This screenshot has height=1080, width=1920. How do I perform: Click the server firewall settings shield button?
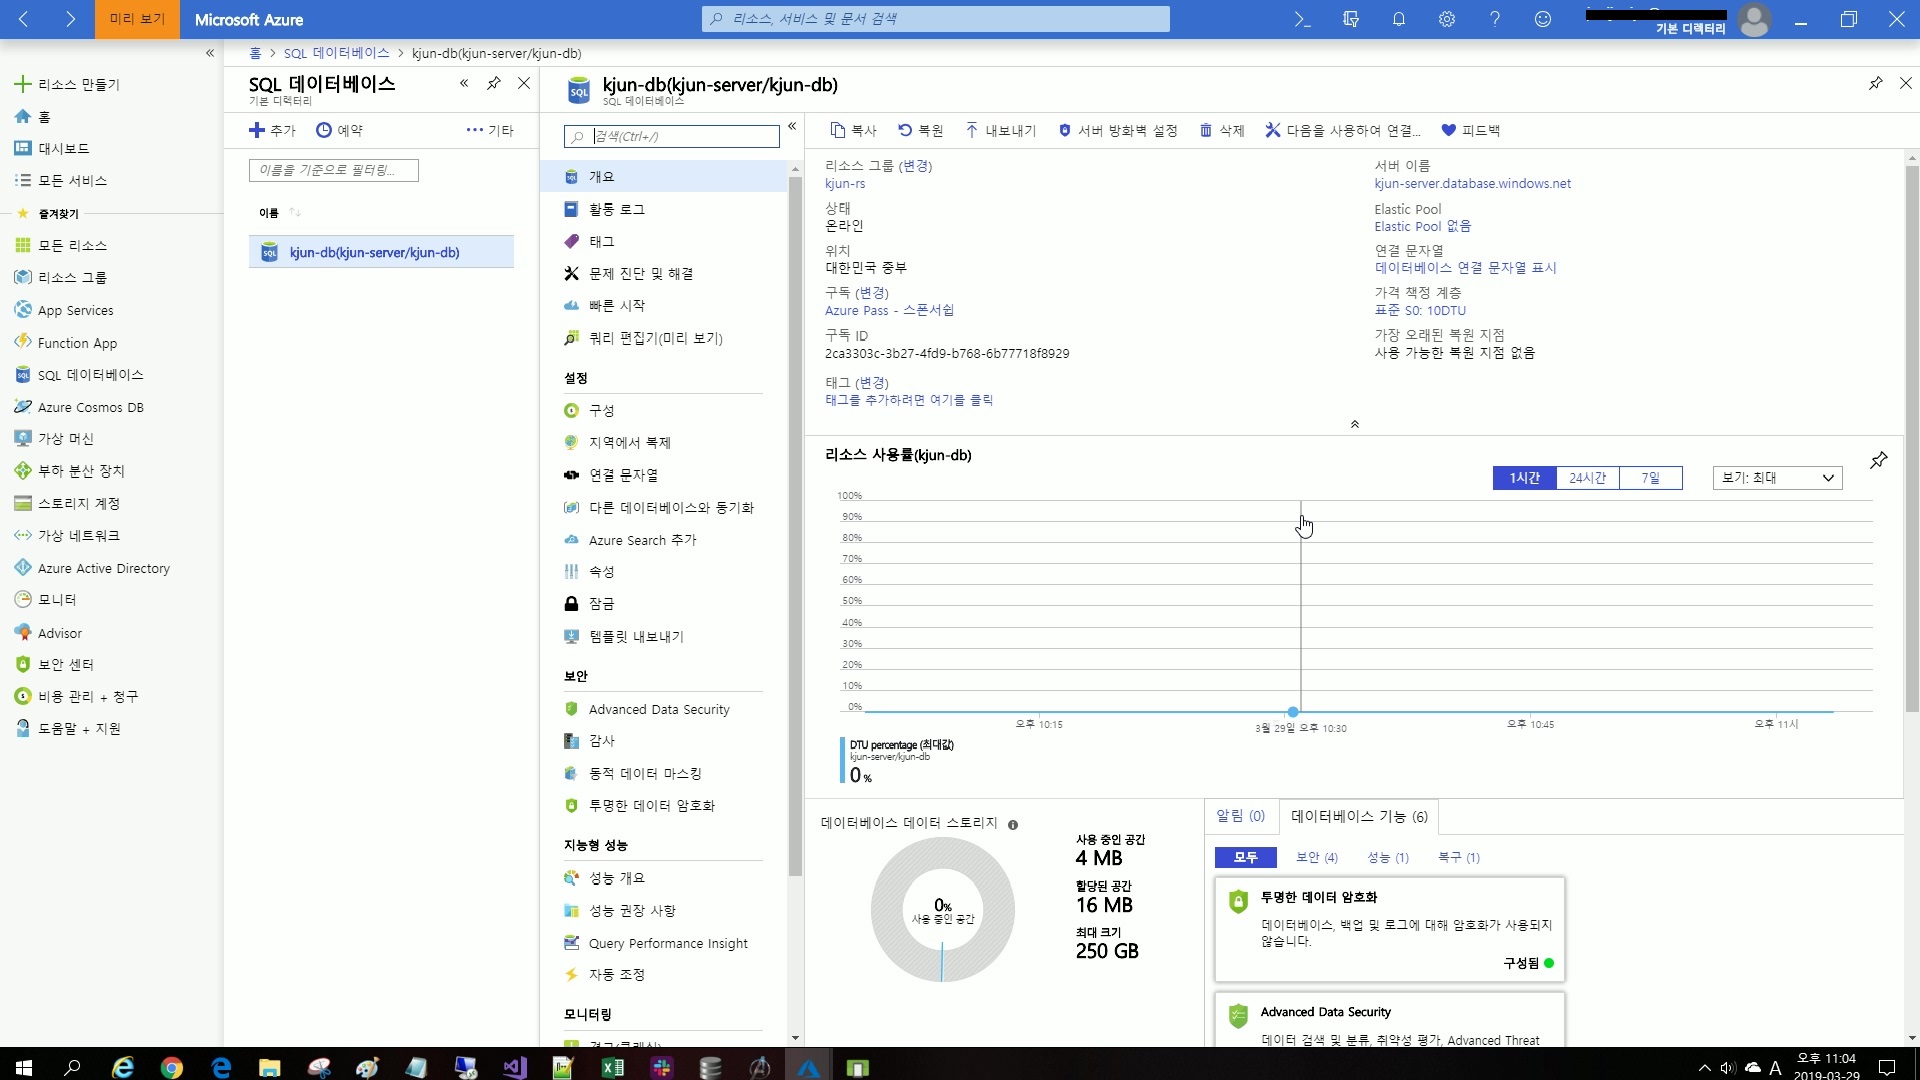pyautogui.click(x=1118, y=130)
